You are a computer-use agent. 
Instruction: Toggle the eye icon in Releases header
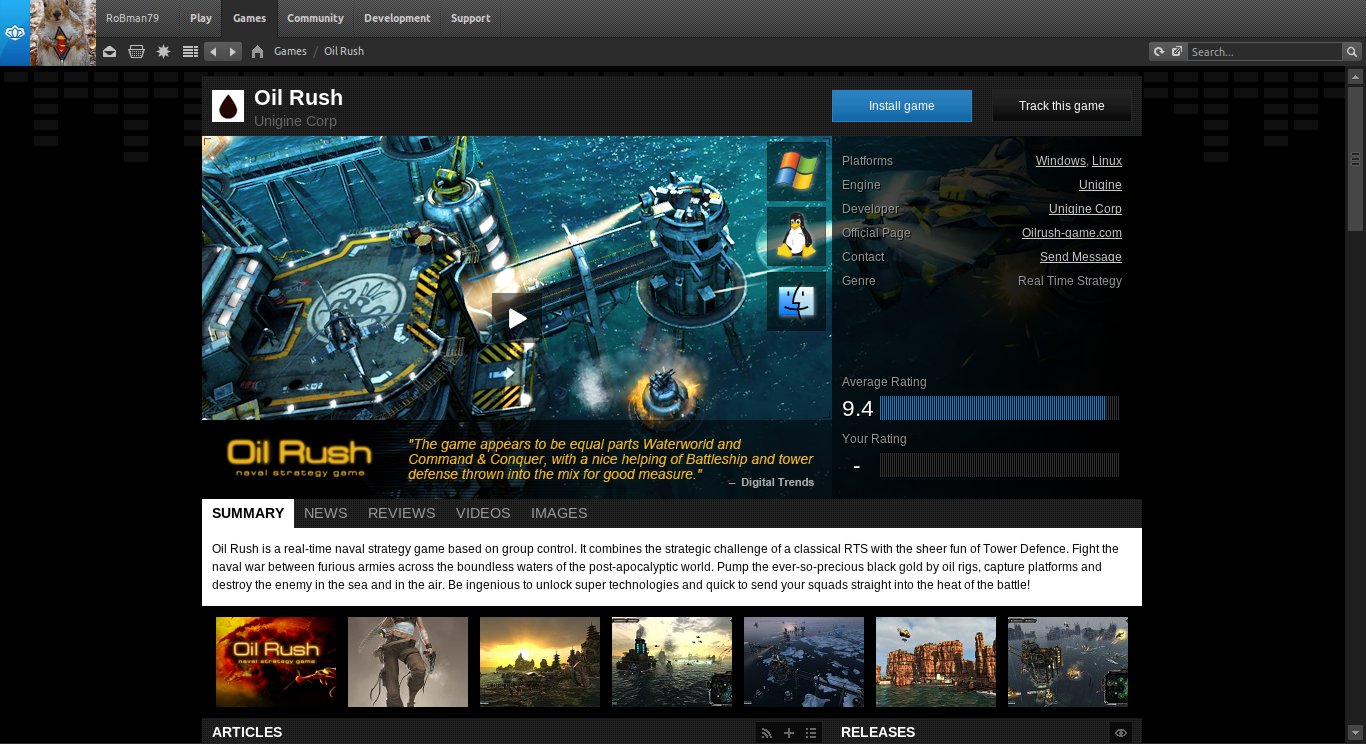pyautogui.click(x=1121, y=733)
